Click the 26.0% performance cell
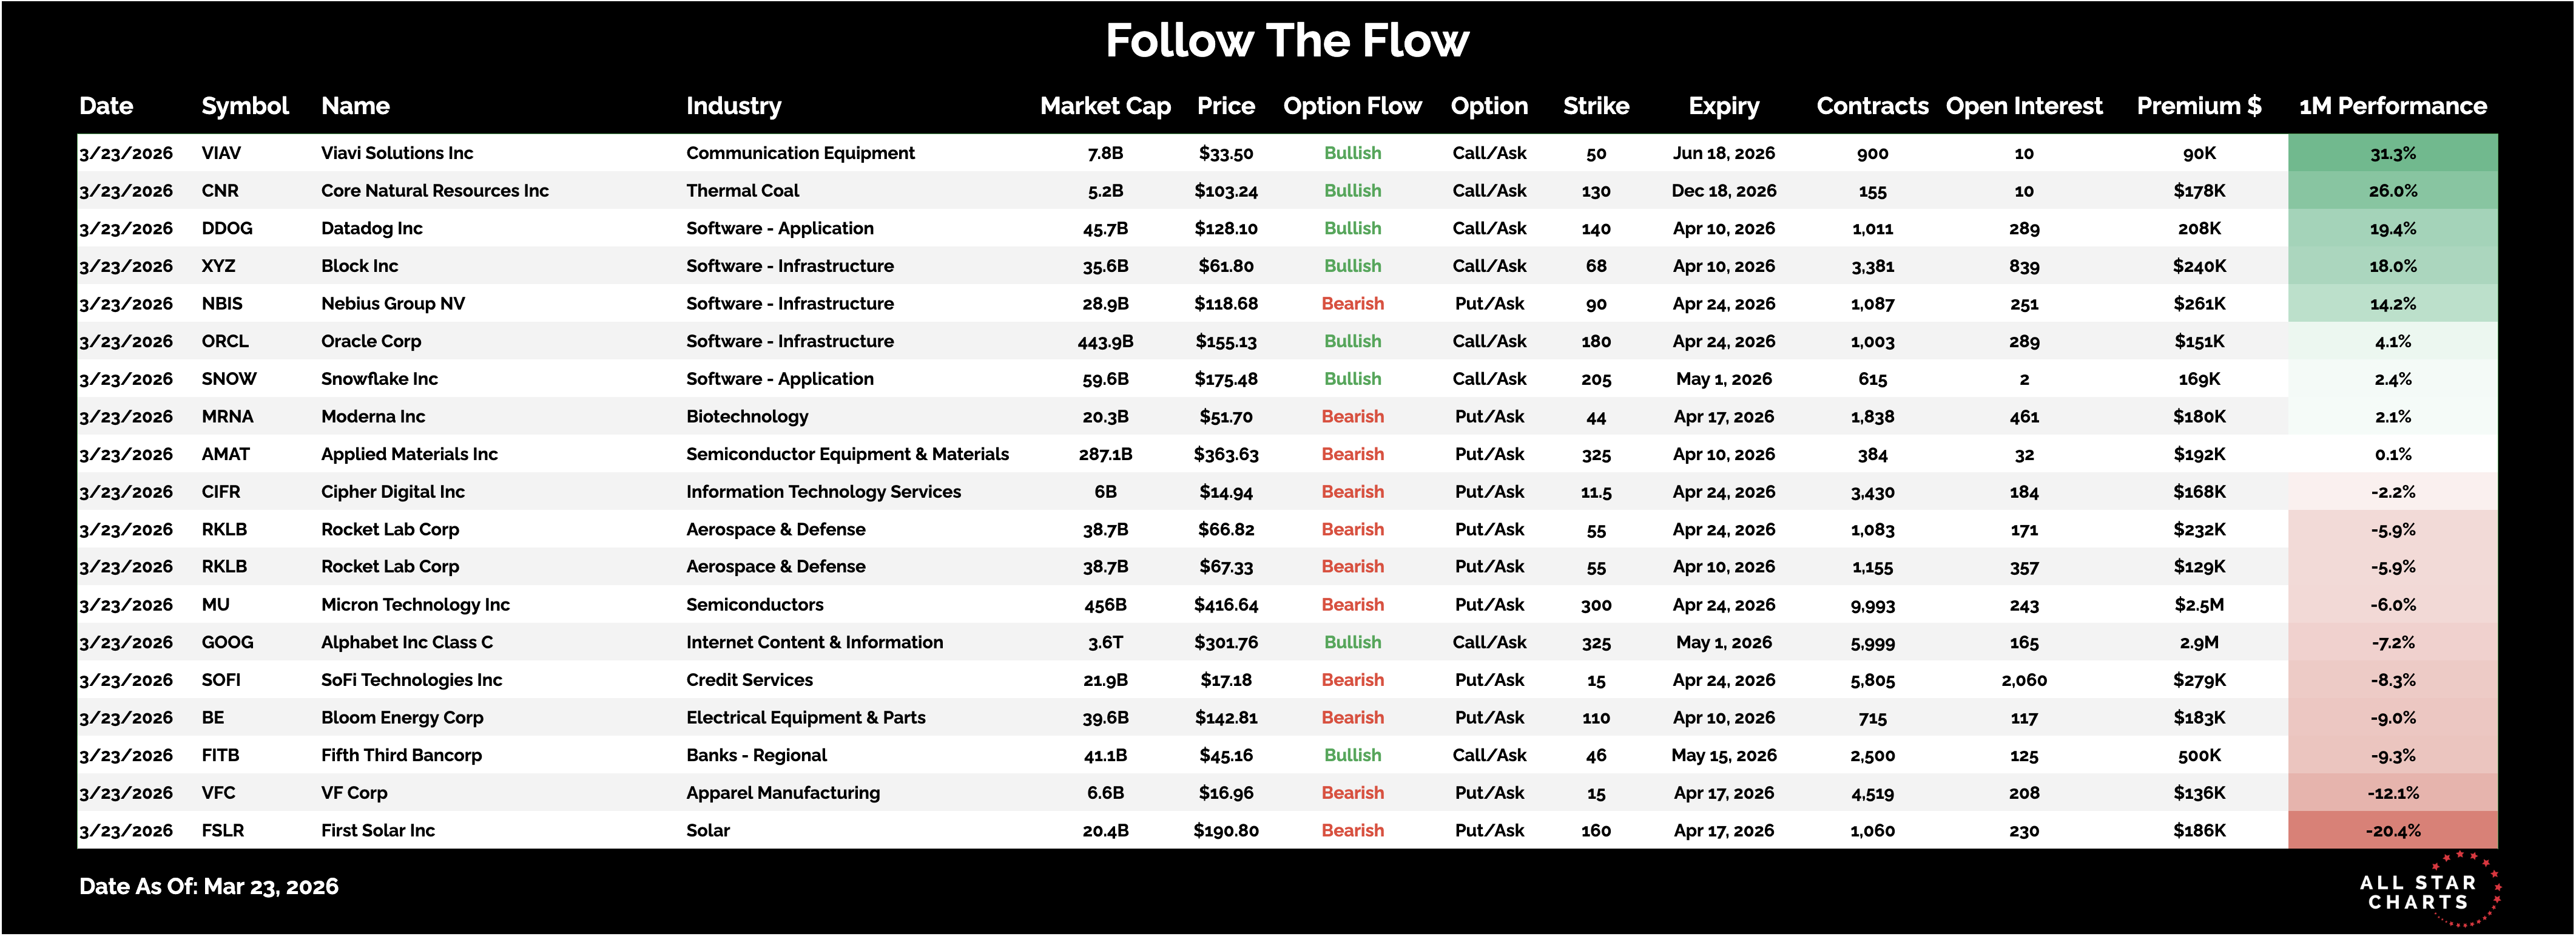The height and width of the screenshot is (936, 2576). [x=2392, y=191]
